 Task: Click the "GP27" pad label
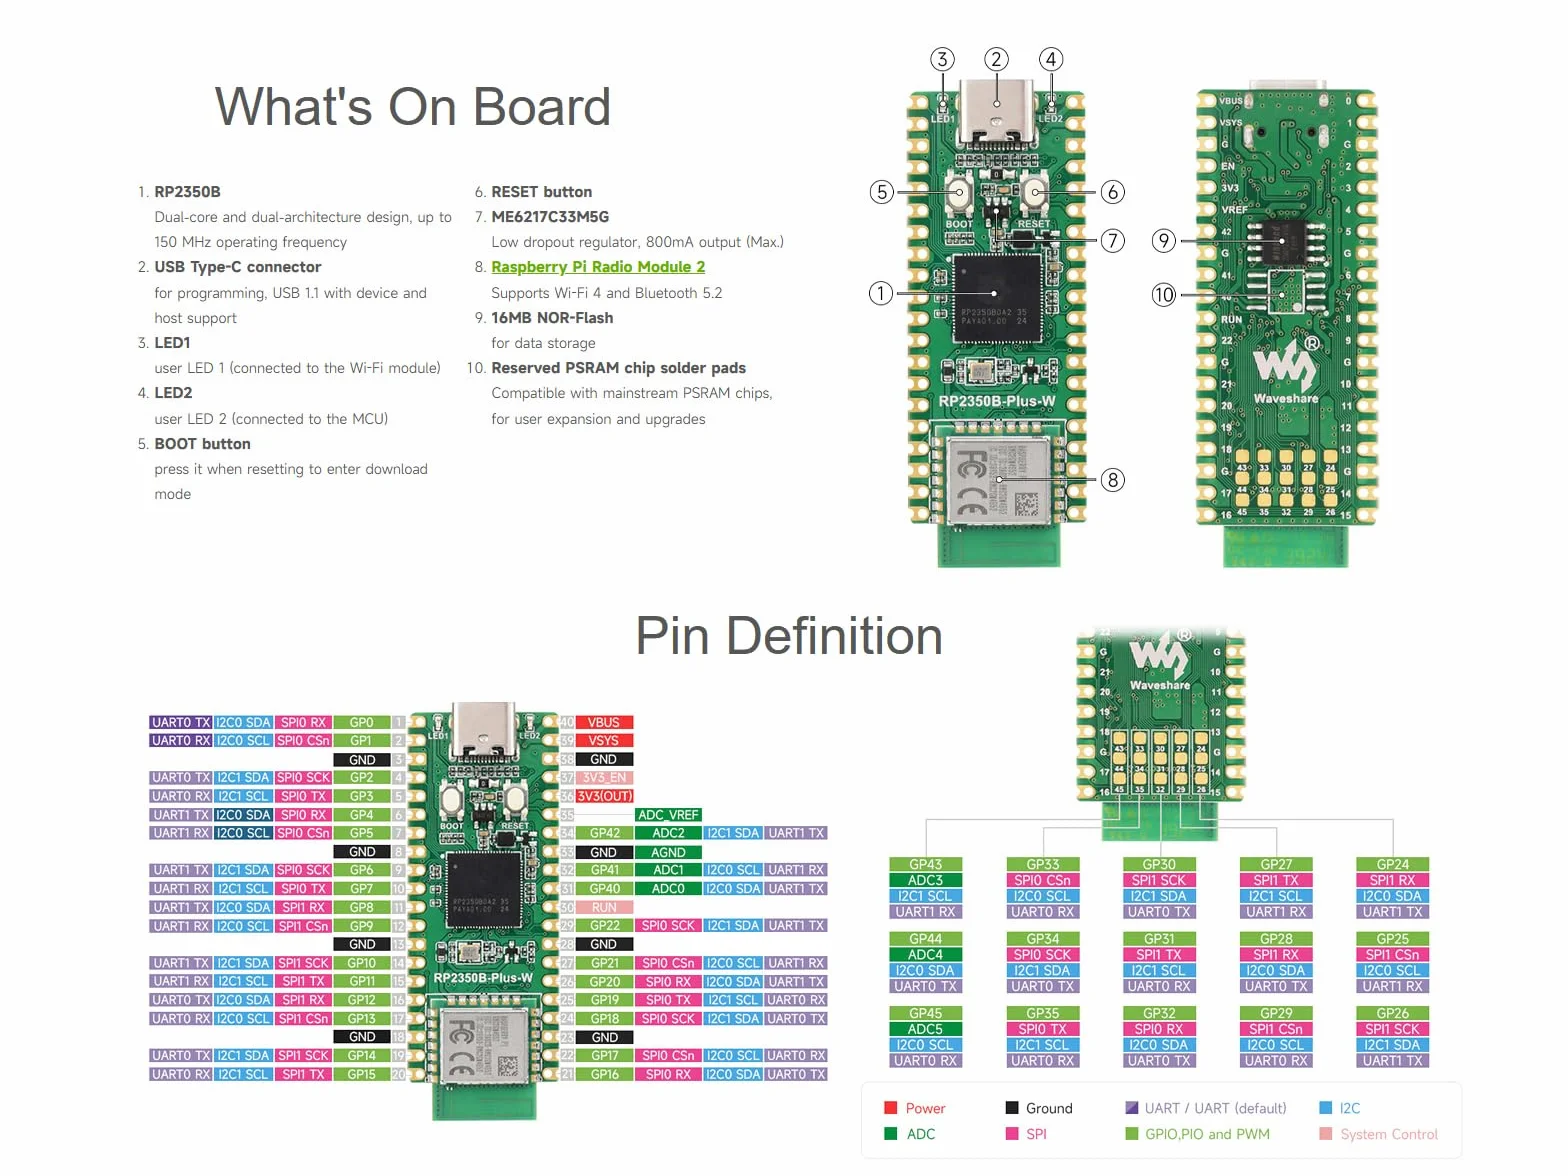pos(1276,864)
